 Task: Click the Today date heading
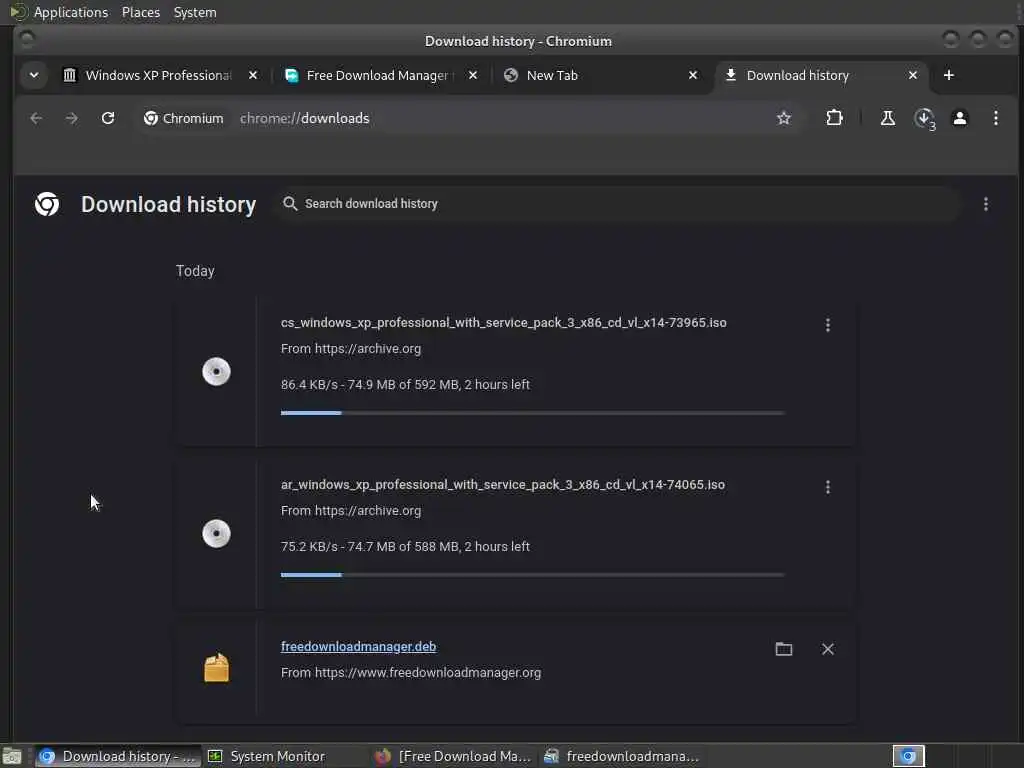pyautogui.click(x=195, y=271)
